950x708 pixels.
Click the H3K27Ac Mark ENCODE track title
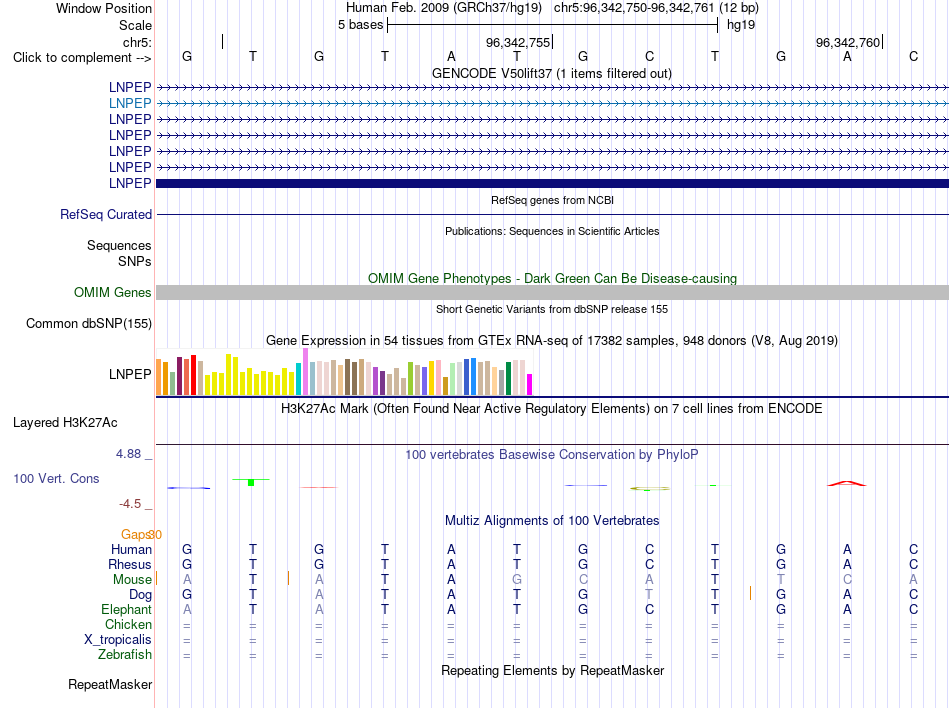point(552,408)
